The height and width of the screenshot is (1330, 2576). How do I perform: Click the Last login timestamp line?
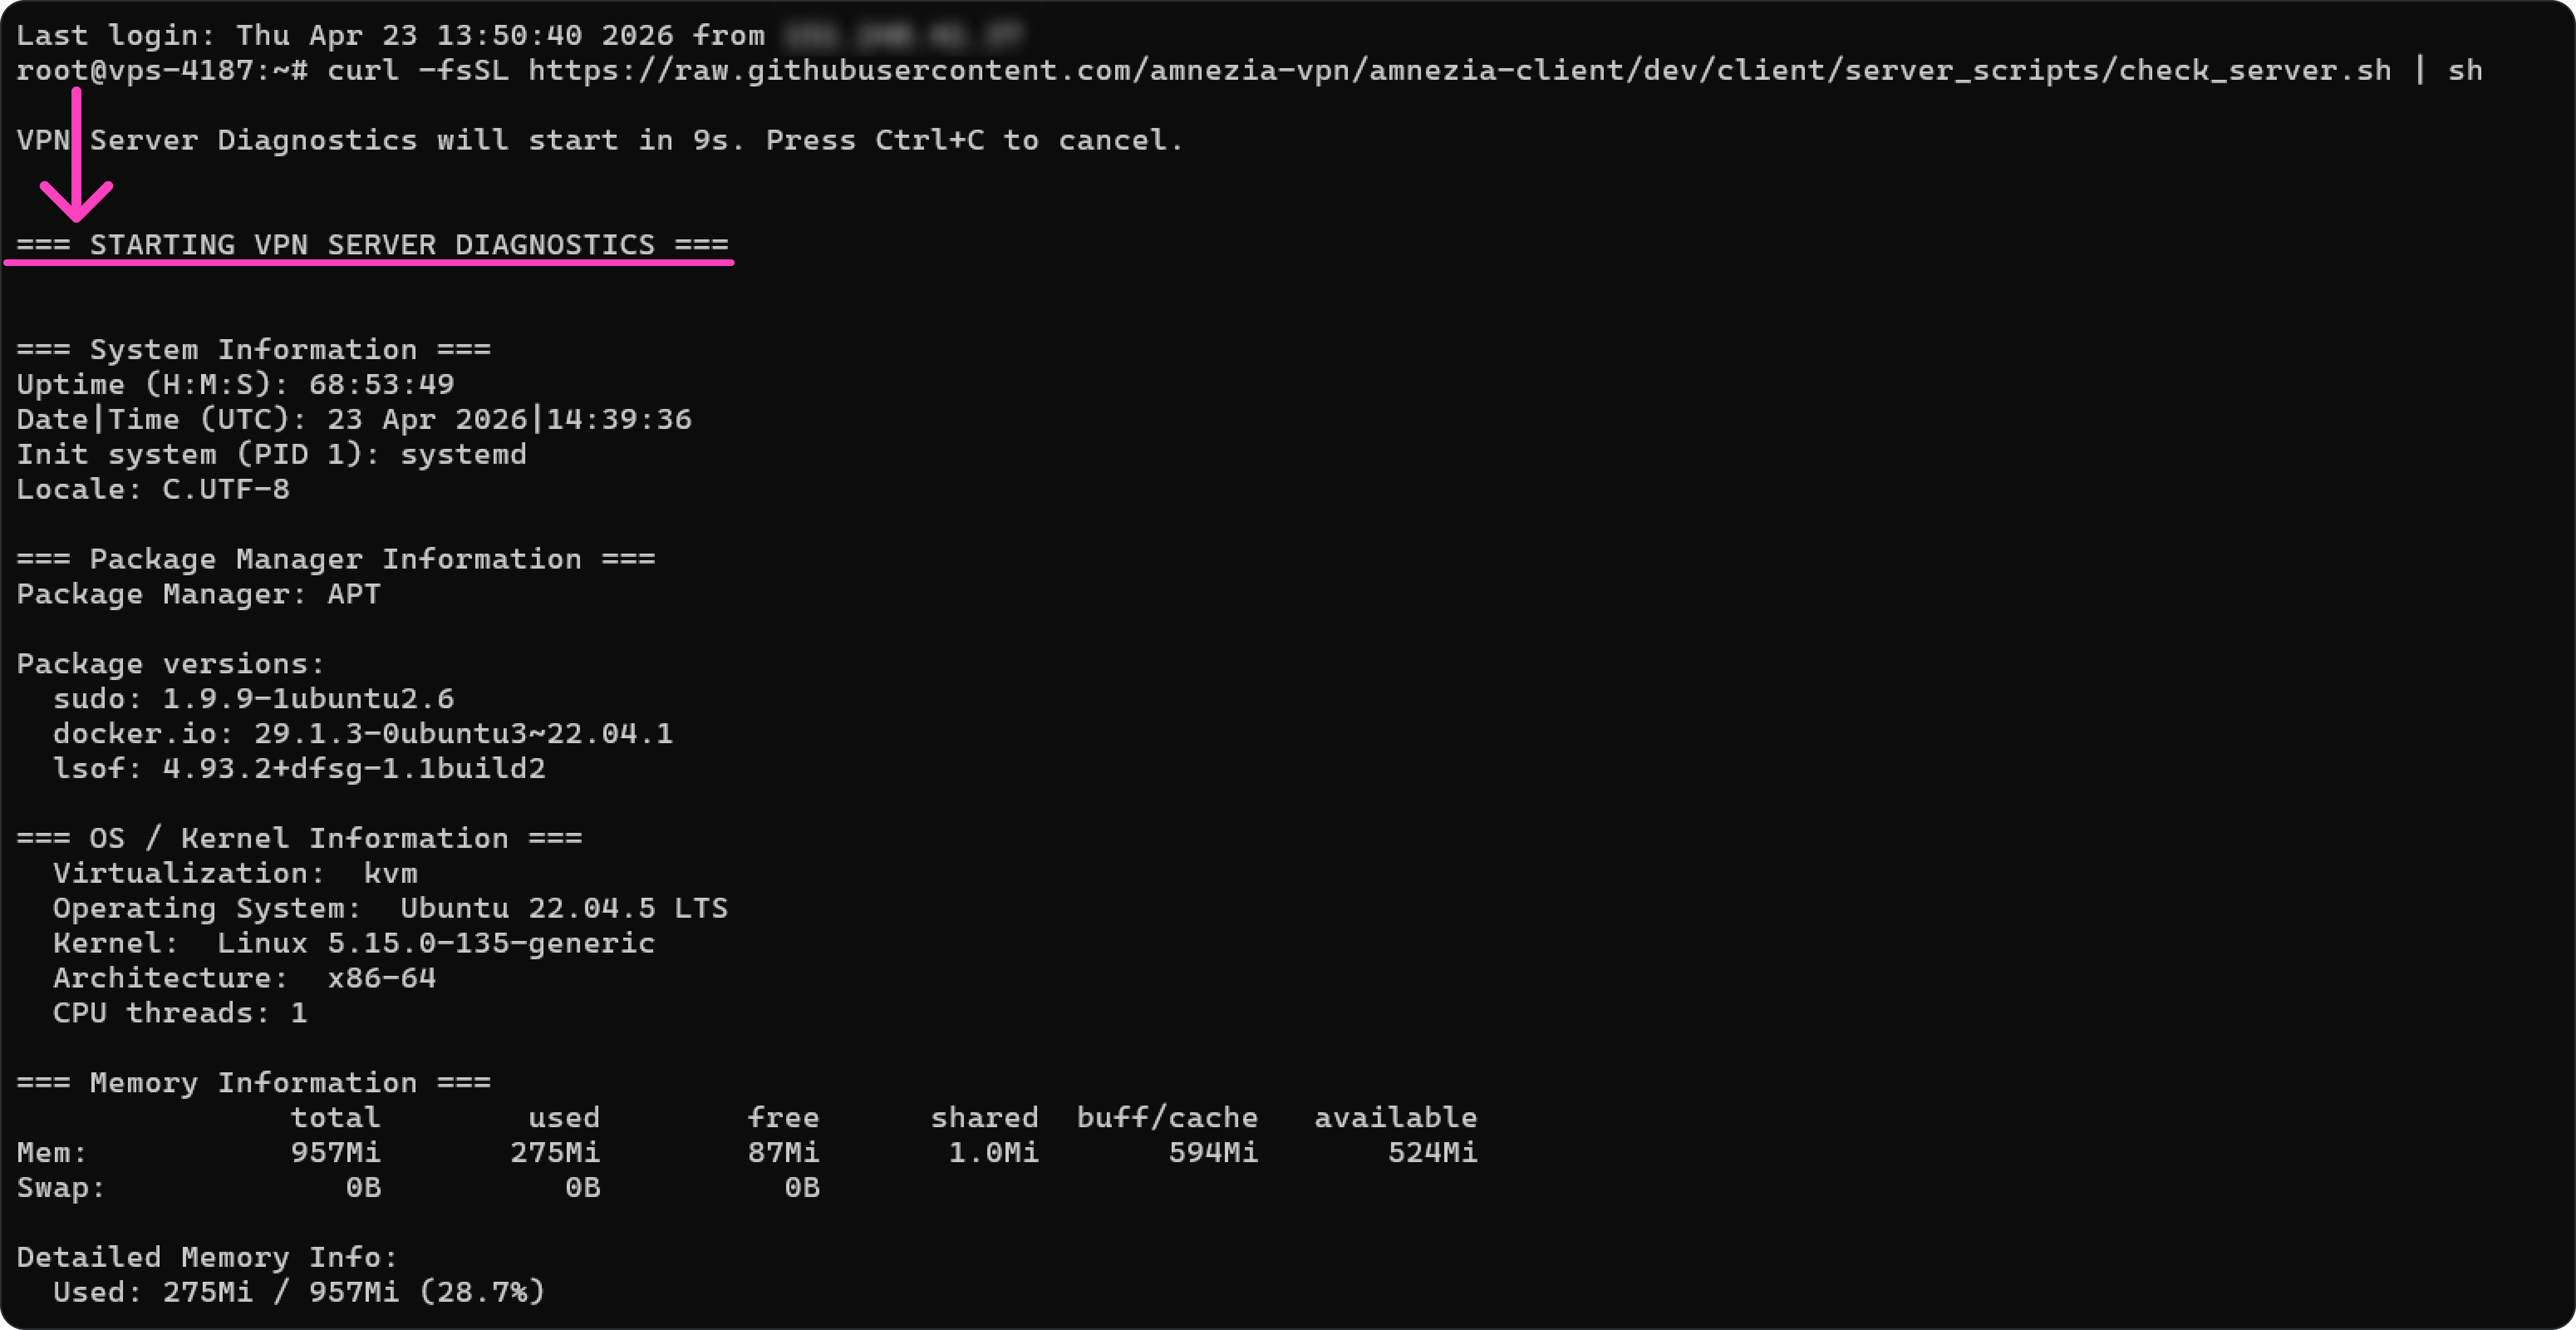tap(390, 36)
